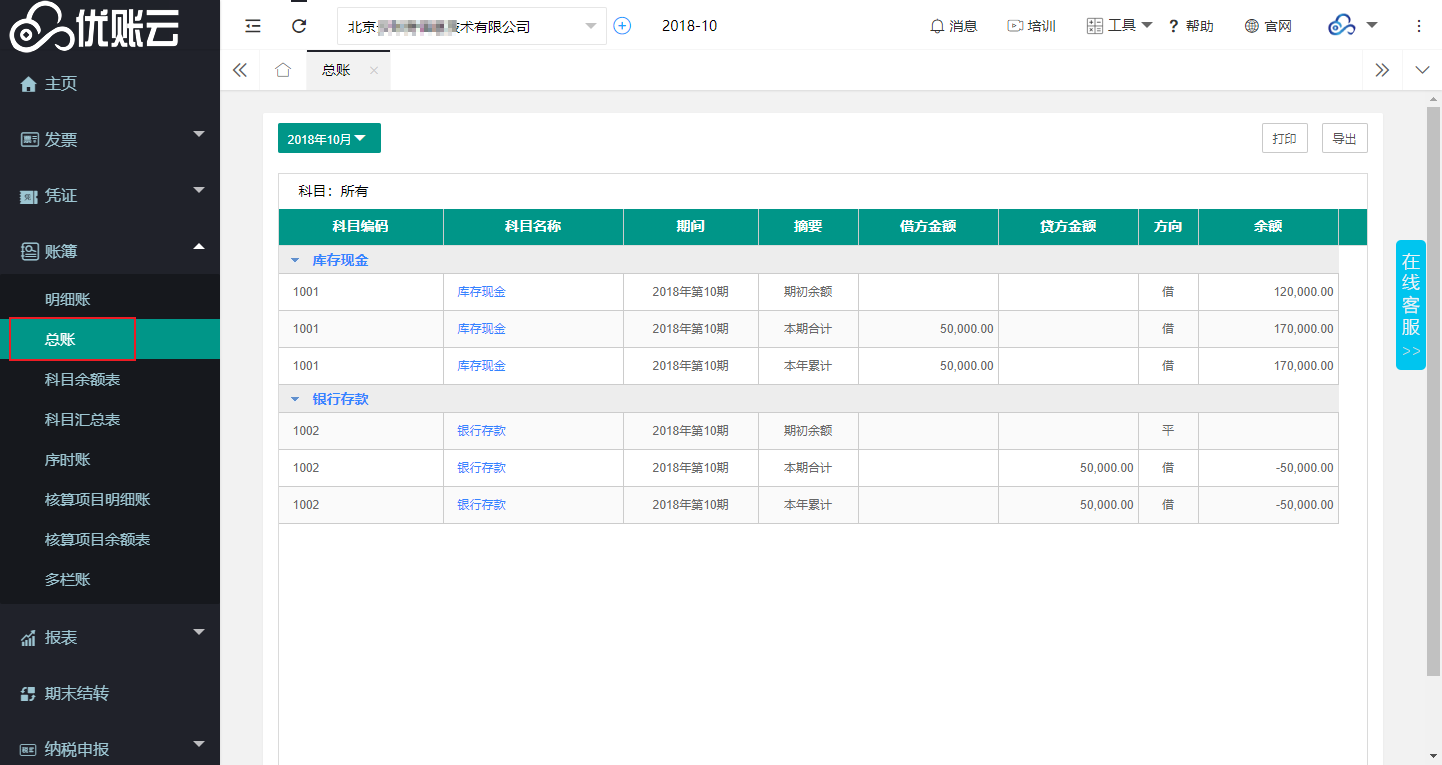Screen dimensions: 1442x765
Task: Click the 2018-10 period text in top bar
Action: [689, 26]
